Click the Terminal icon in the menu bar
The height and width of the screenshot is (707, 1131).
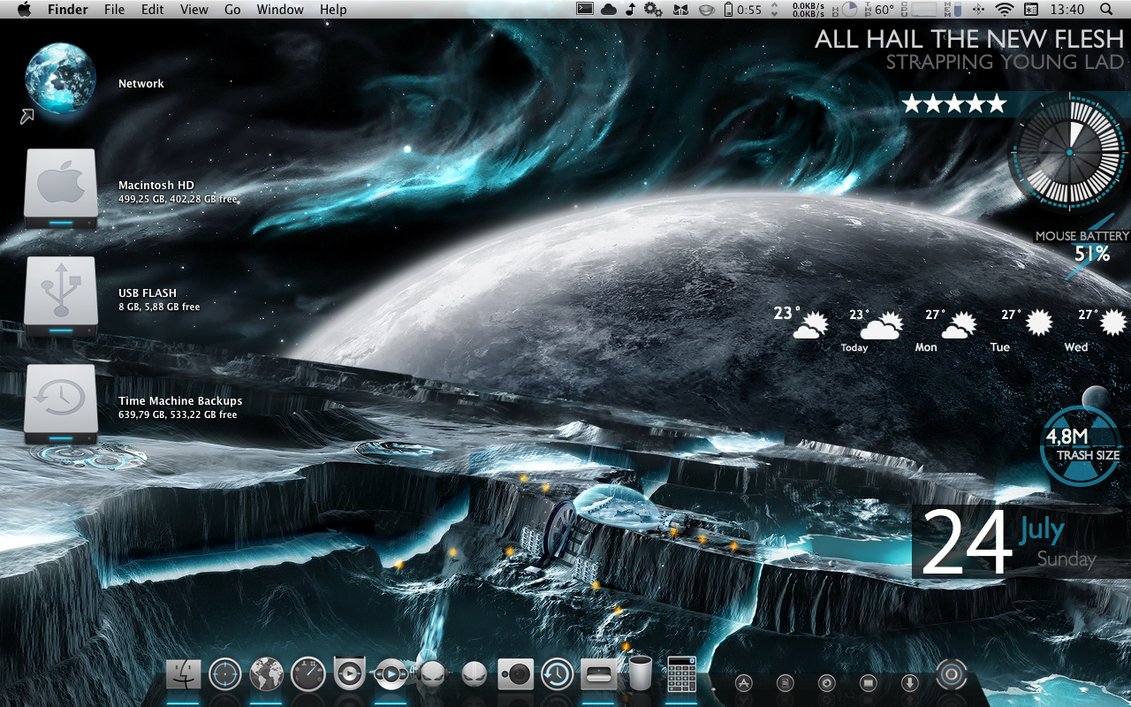(583, 9)
